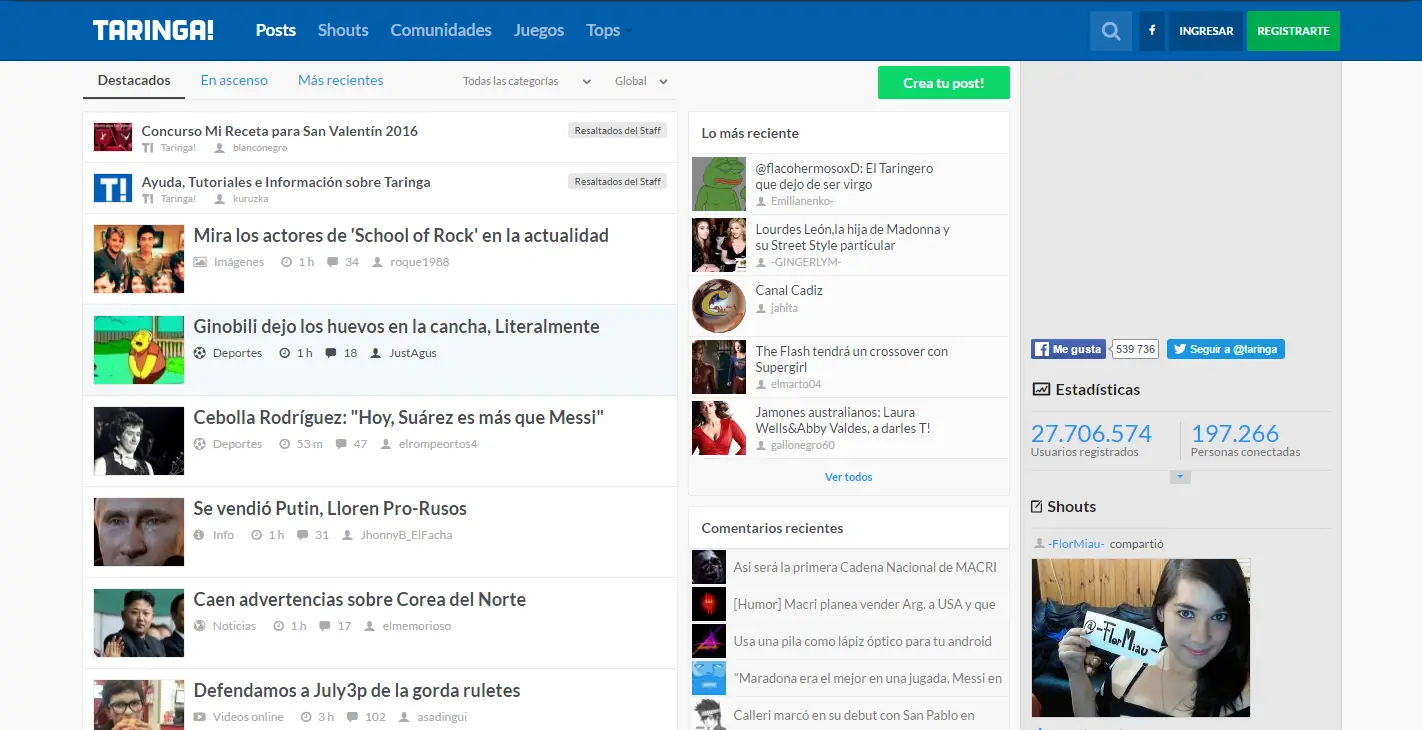Viewport: 1422px width, 730px height.
Task: Click the 27.706.574 registered users figure
Action: [1091, 434]
